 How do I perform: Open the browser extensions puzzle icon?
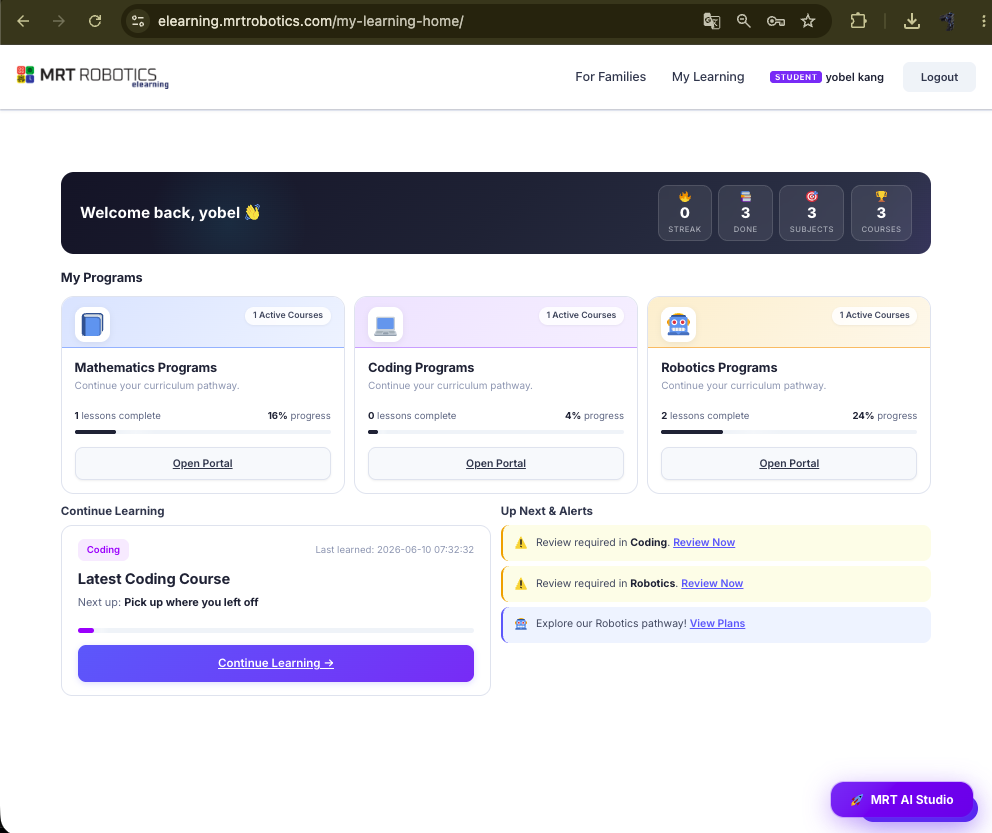[x=858, y=21]
